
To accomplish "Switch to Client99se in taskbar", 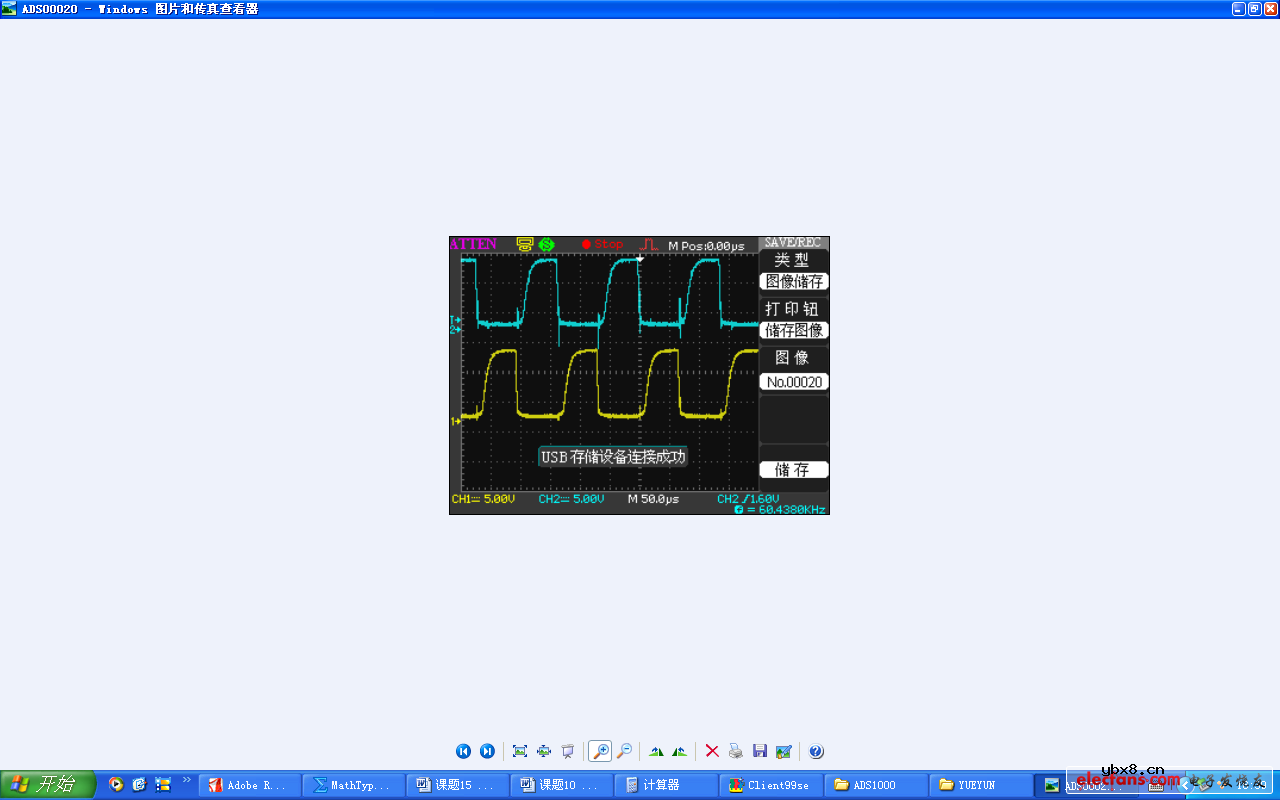I will pos(770,785).
